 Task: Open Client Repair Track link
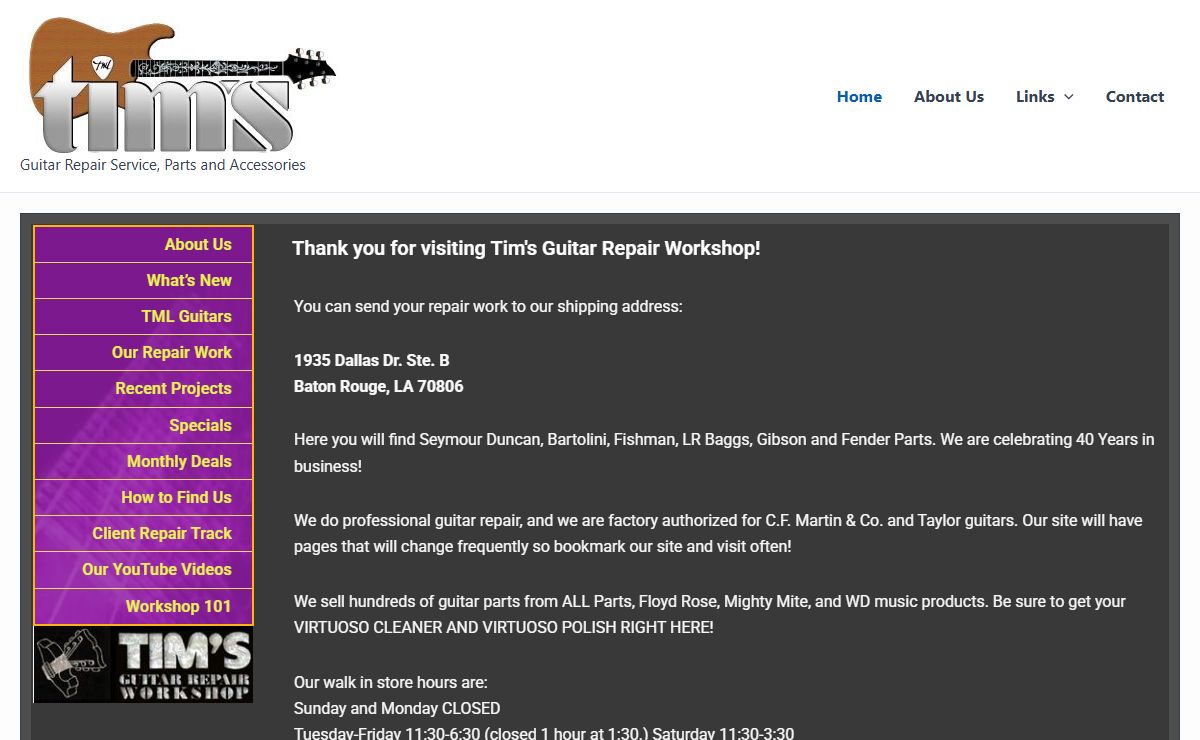point(143,533)
